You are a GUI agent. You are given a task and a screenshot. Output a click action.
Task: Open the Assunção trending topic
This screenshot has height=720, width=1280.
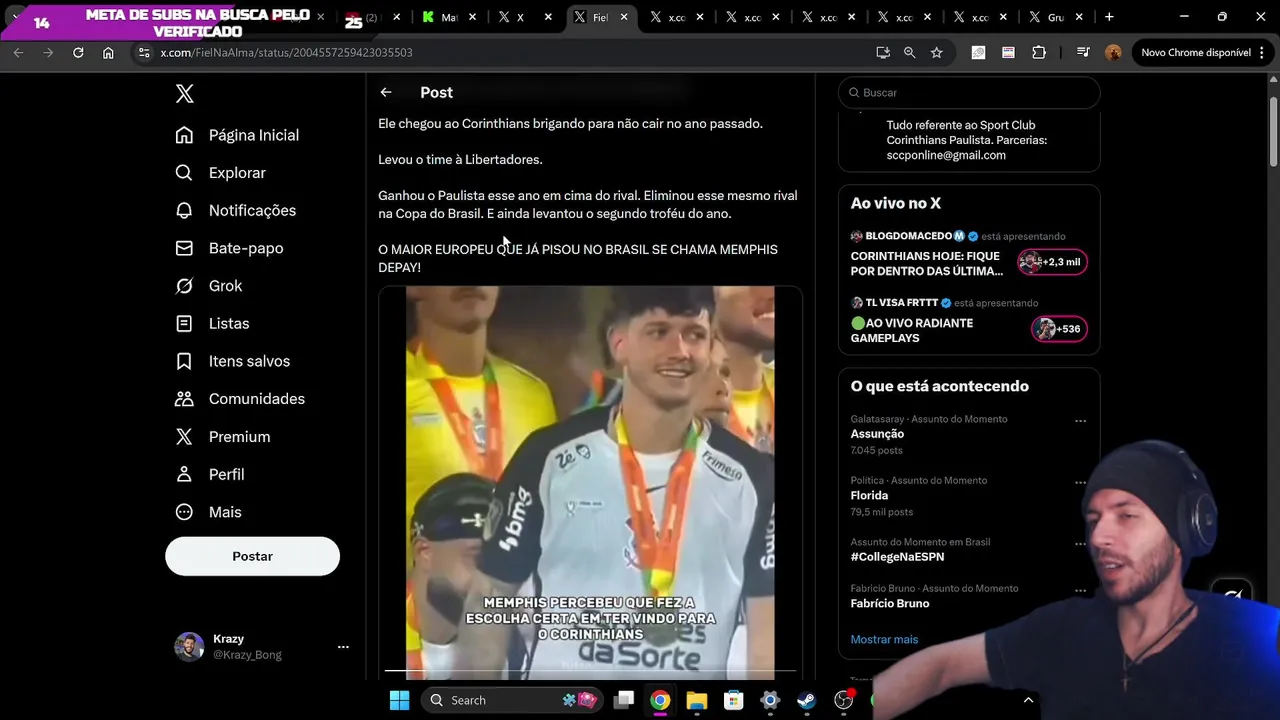point(877,434)
